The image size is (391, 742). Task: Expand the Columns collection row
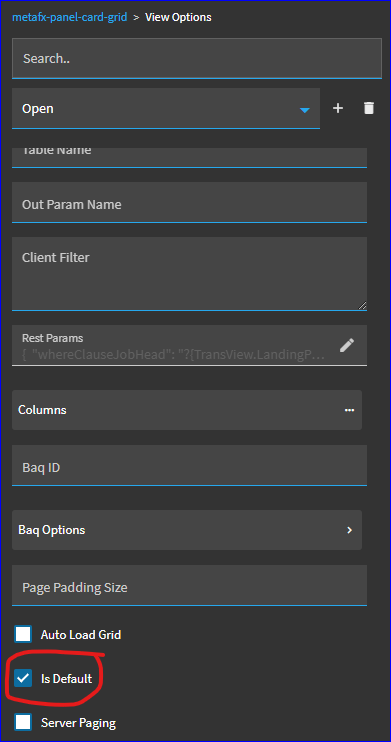click(187, 410)
